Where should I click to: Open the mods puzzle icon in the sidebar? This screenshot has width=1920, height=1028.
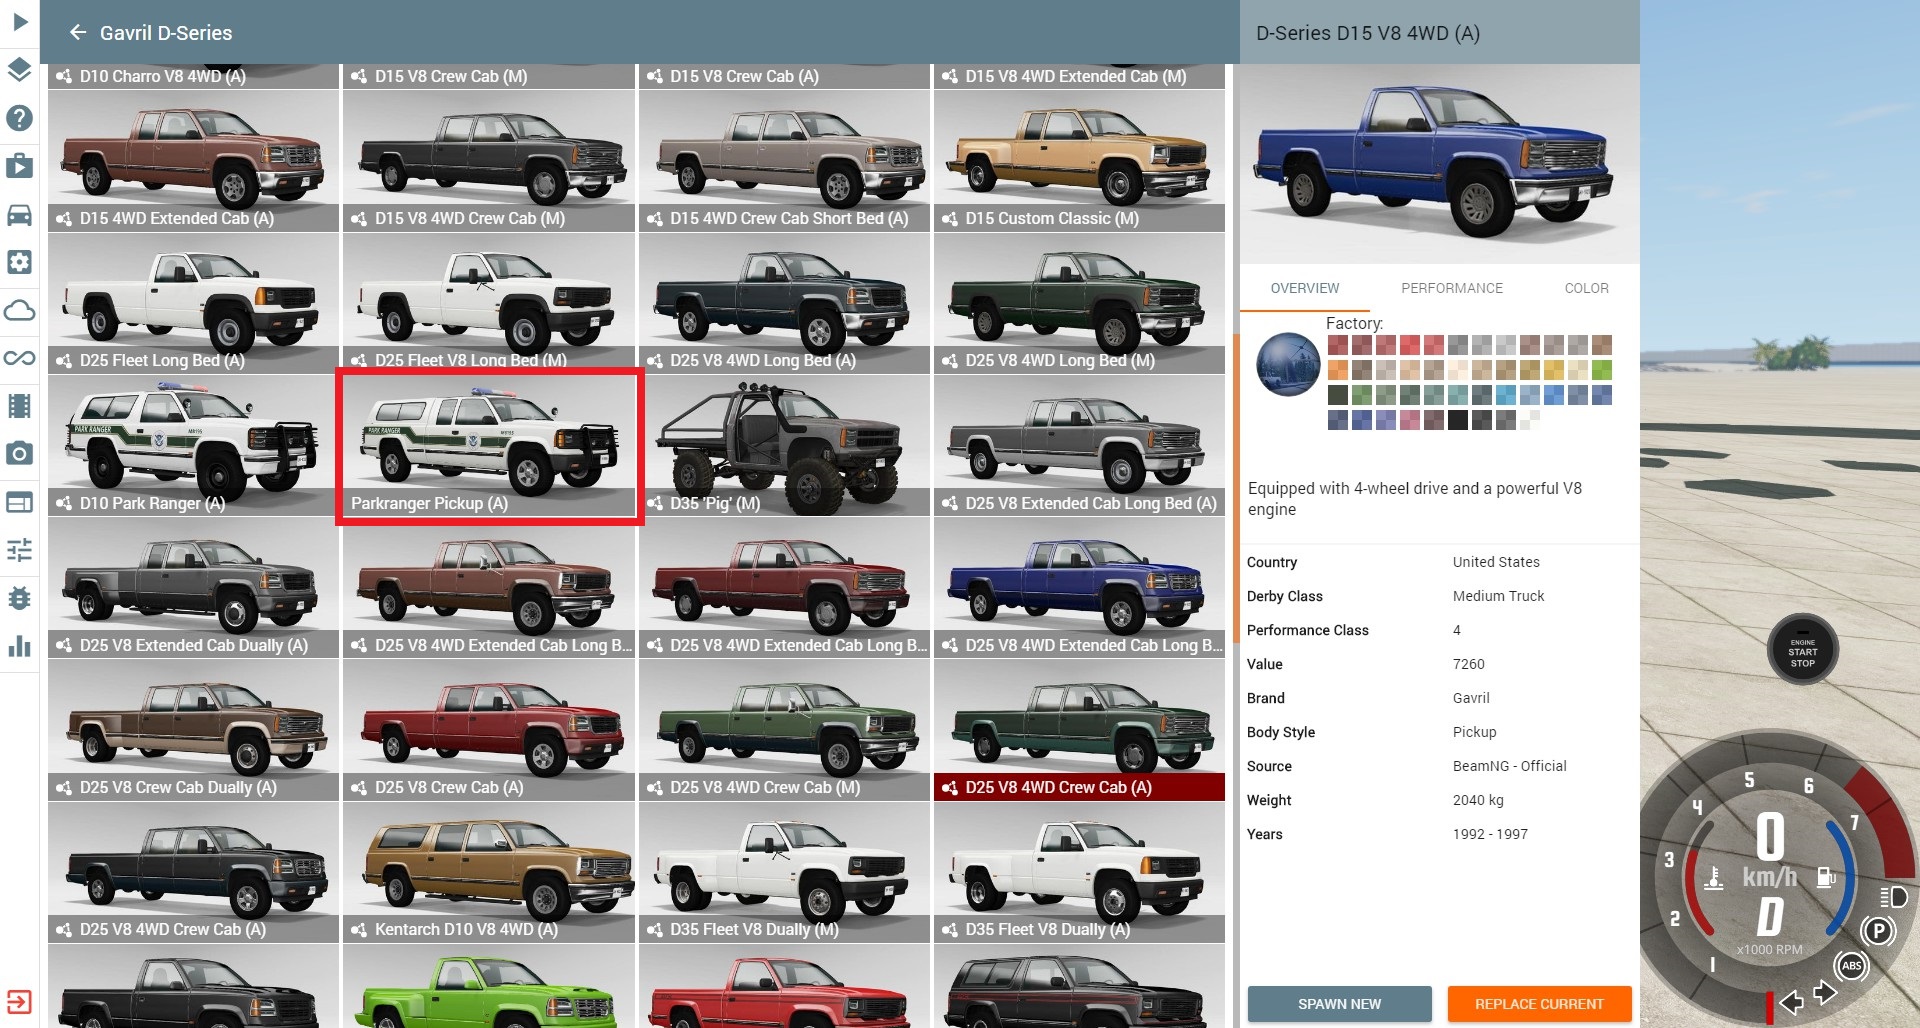tap(19, 166)
